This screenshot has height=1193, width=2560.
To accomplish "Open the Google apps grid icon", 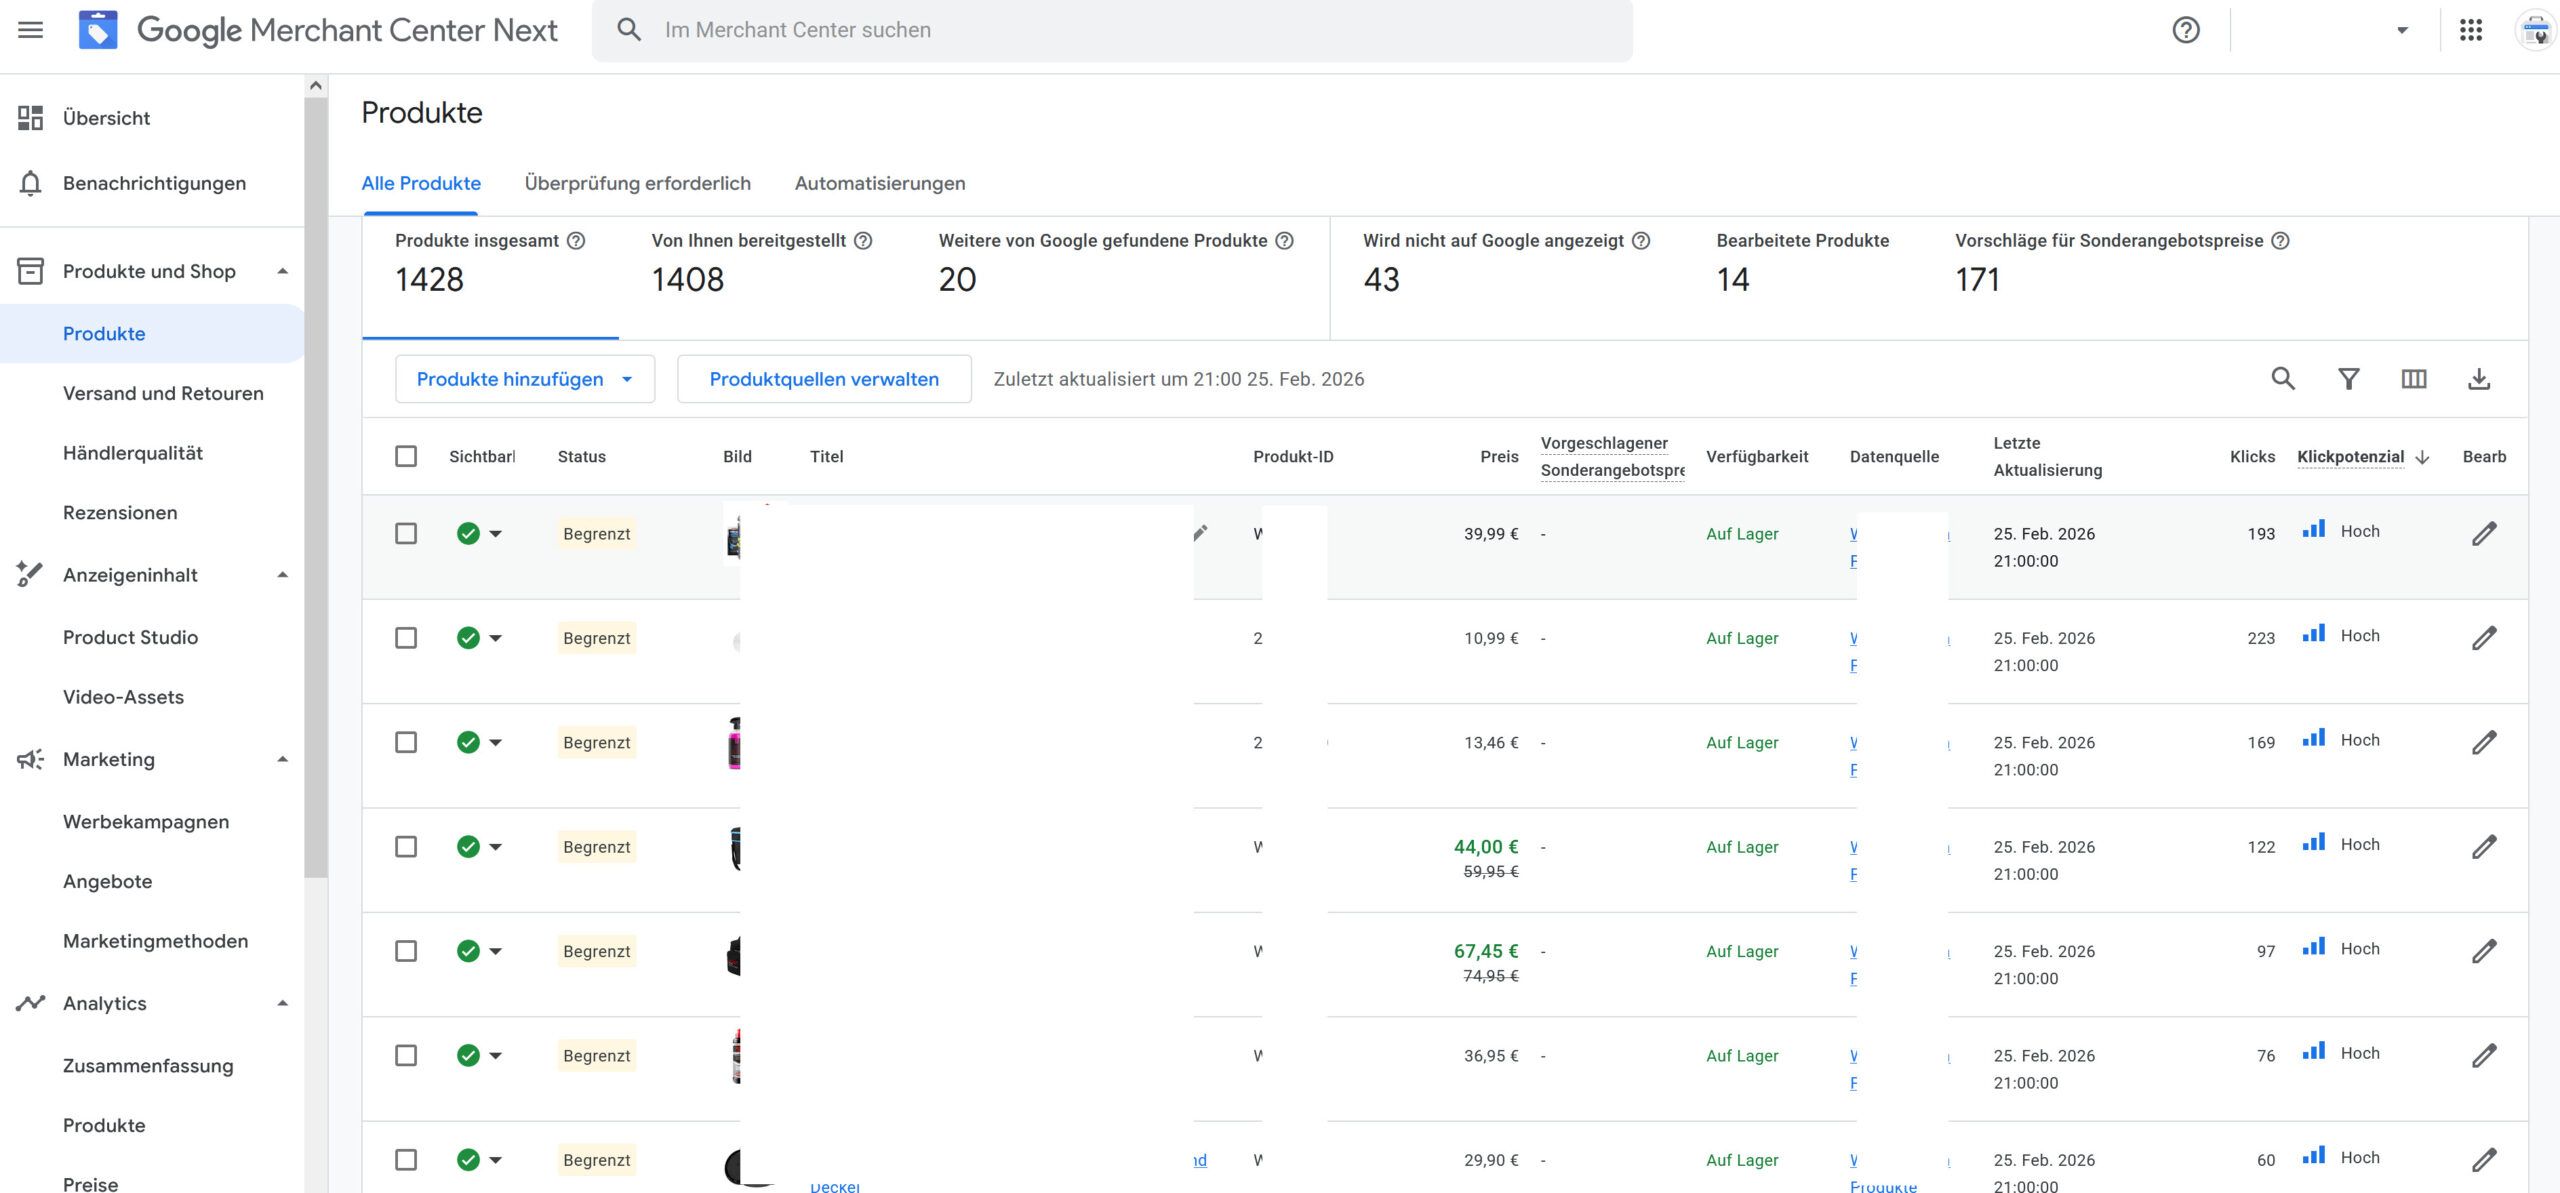I will 2470,30.
